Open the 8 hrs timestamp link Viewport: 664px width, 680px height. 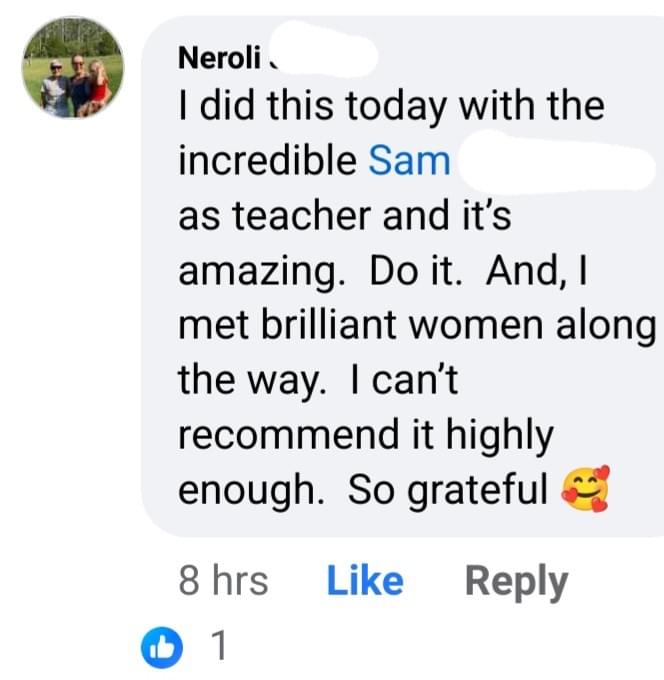[223, 581]
